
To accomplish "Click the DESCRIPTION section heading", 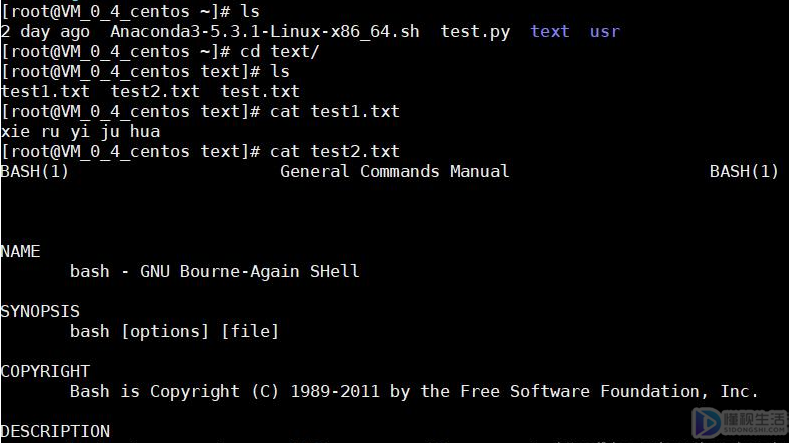I will click(x=55, y=431).
